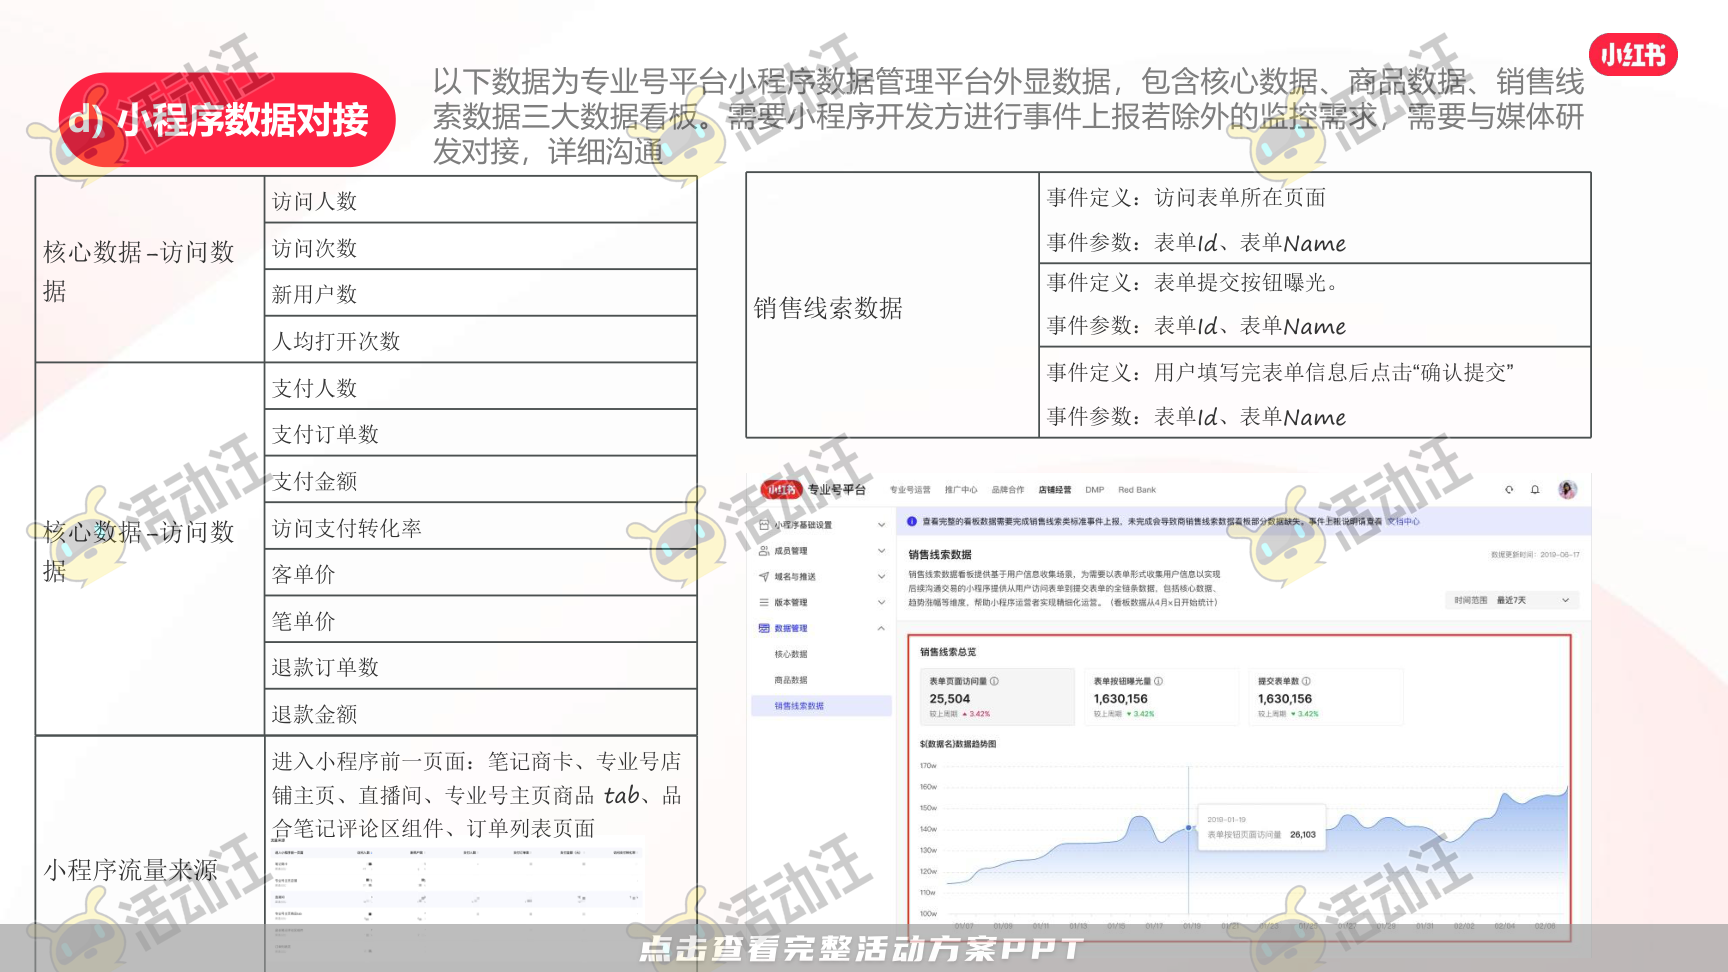Click the 域名与推送 paper-plane icon

click(x=764, y=577)
